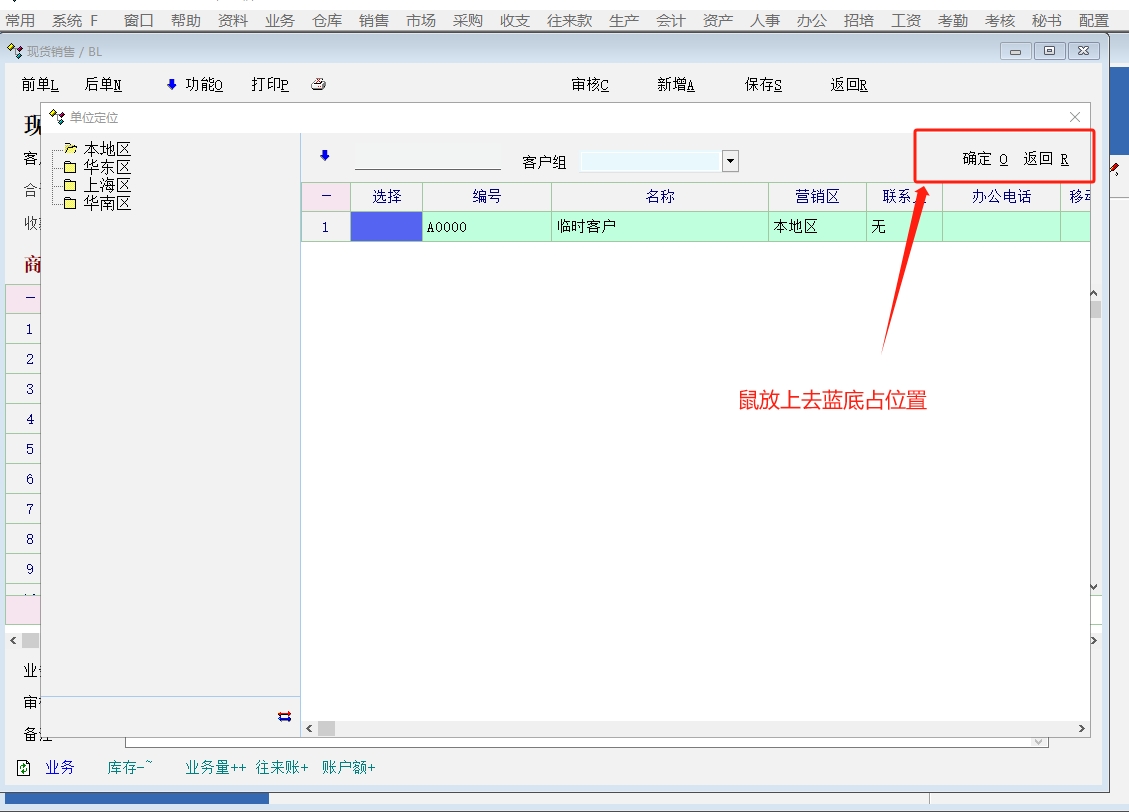Click the minus header cell in customer grid

325,197
